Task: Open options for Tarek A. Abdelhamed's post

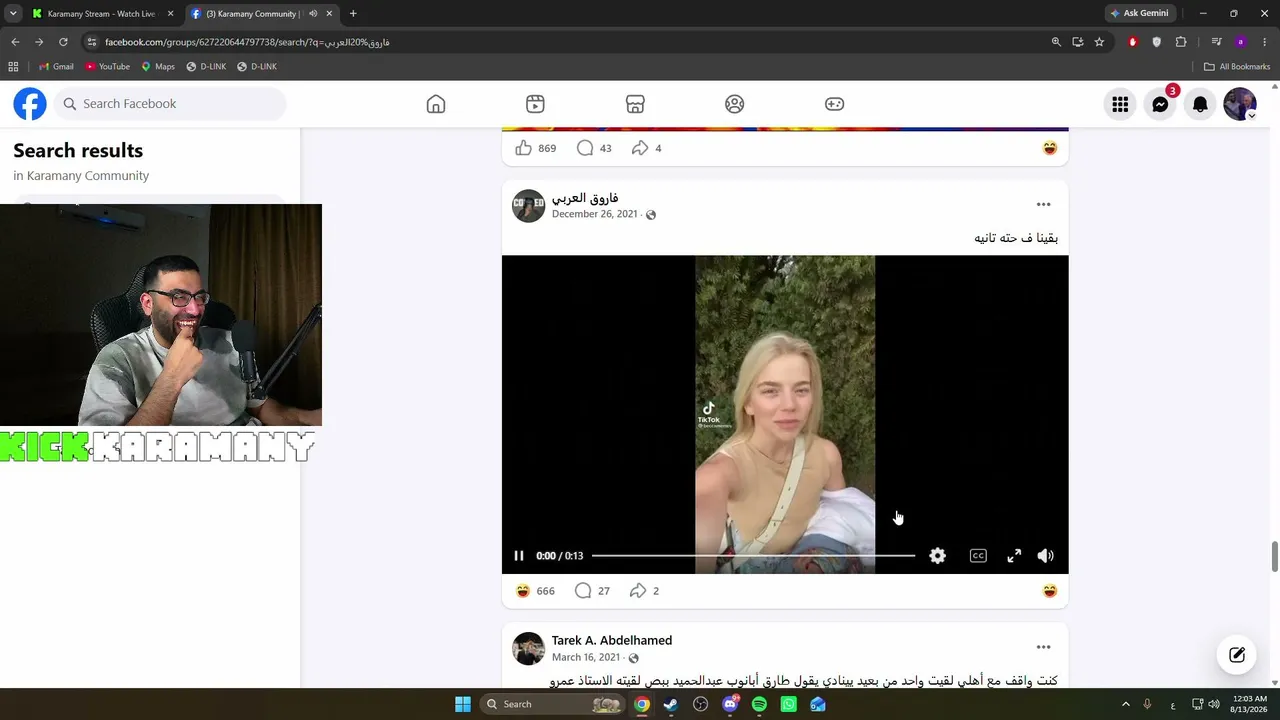Action: [x=1043, y=647]
